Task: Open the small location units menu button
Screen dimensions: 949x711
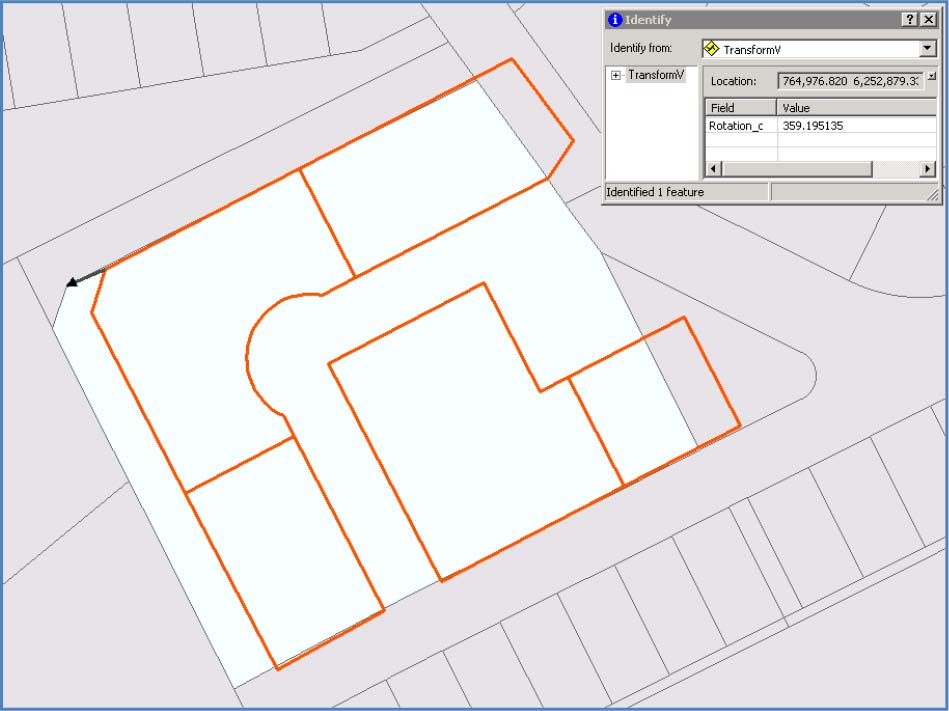Action: pos(931,76)
